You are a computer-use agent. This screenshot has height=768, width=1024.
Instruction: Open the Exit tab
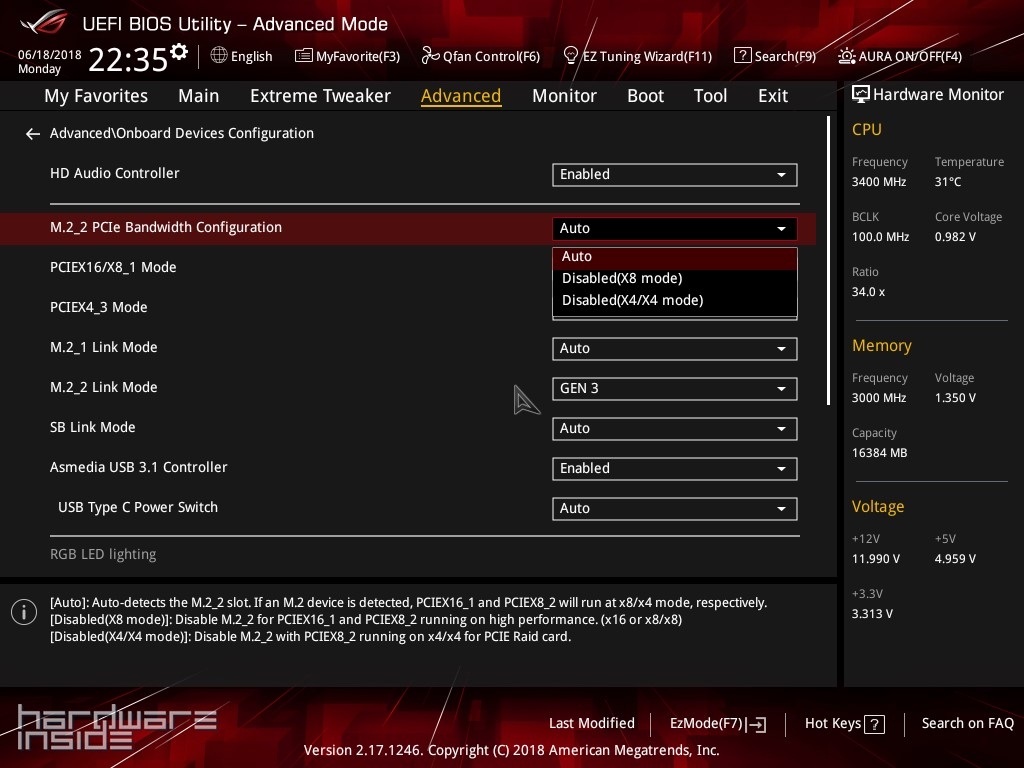click(x=773, y=96)
